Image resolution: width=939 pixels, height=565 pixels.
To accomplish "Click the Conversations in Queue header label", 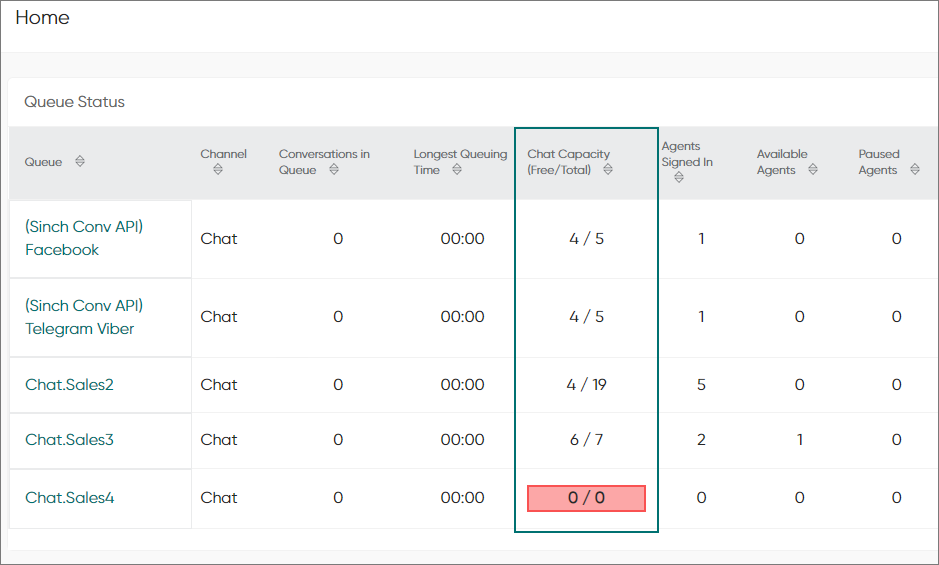I will tap(324, 162).
